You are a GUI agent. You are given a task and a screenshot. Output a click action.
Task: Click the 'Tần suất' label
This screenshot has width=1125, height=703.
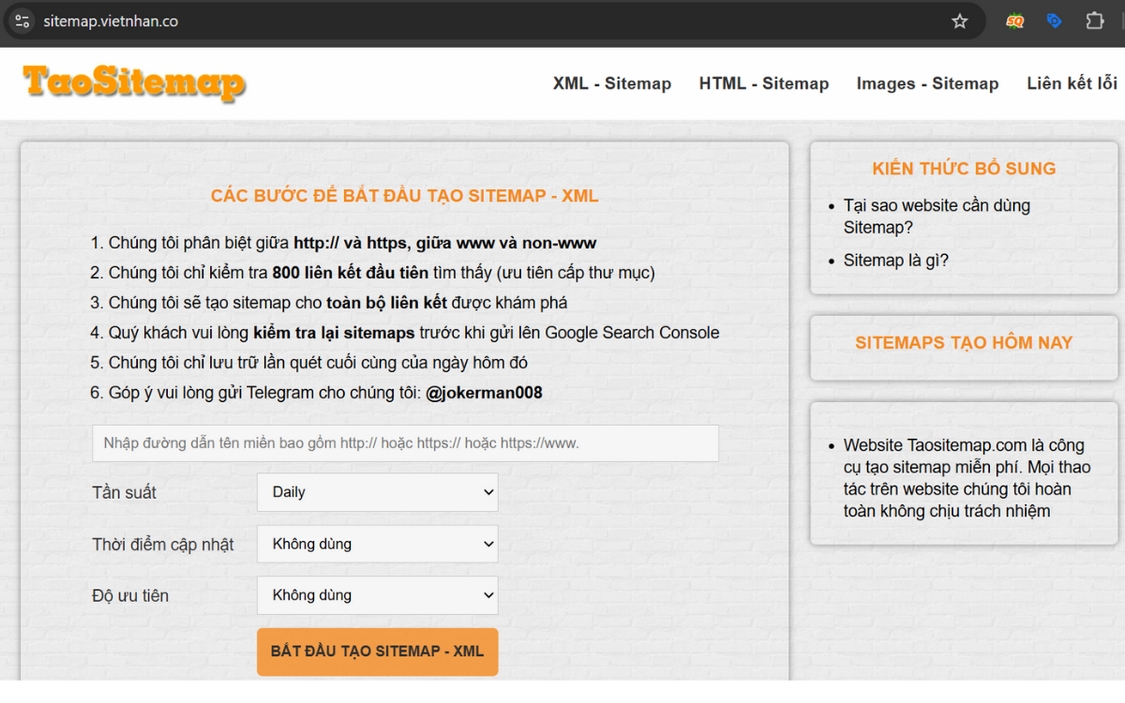pyautogui.click(x=124, y=493)
